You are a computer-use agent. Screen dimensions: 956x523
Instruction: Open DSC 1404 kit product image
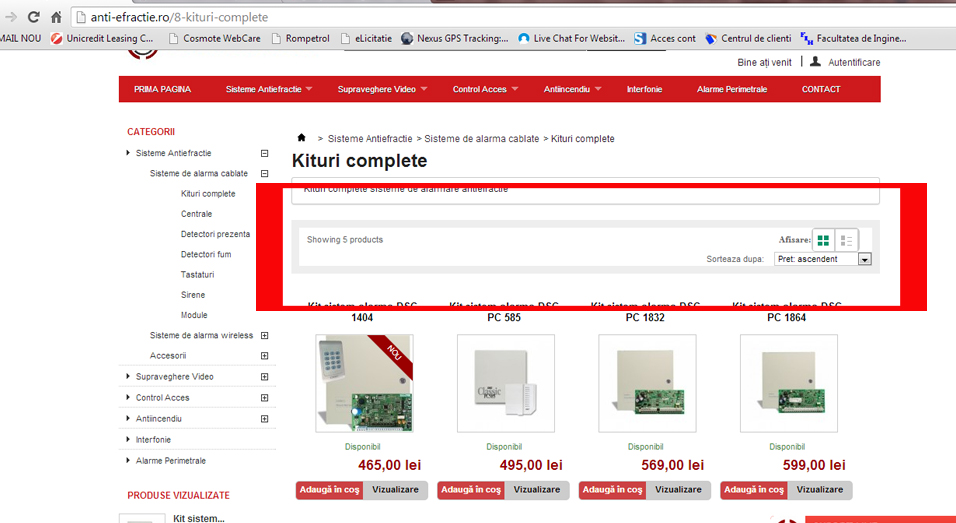tap(364, 383)
